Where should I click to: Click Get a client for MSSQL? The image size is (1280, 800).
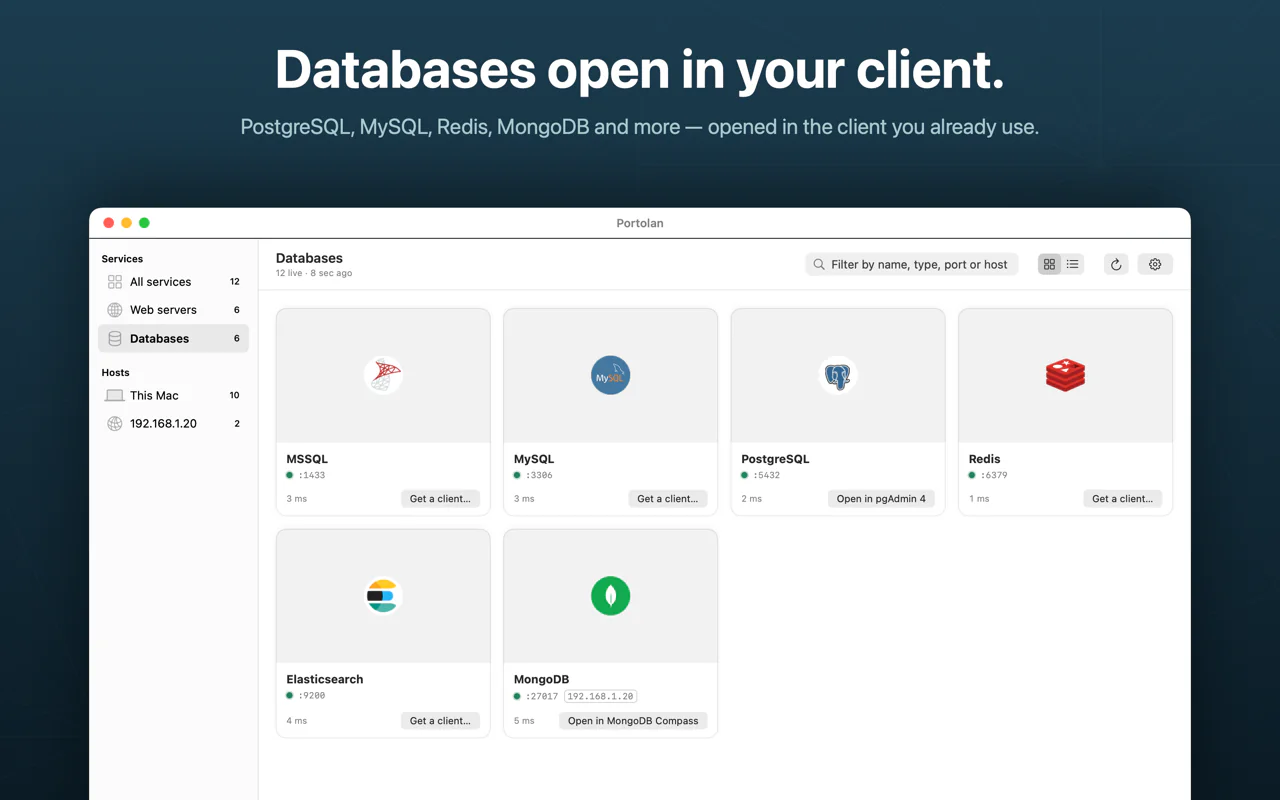click(440, 499)
